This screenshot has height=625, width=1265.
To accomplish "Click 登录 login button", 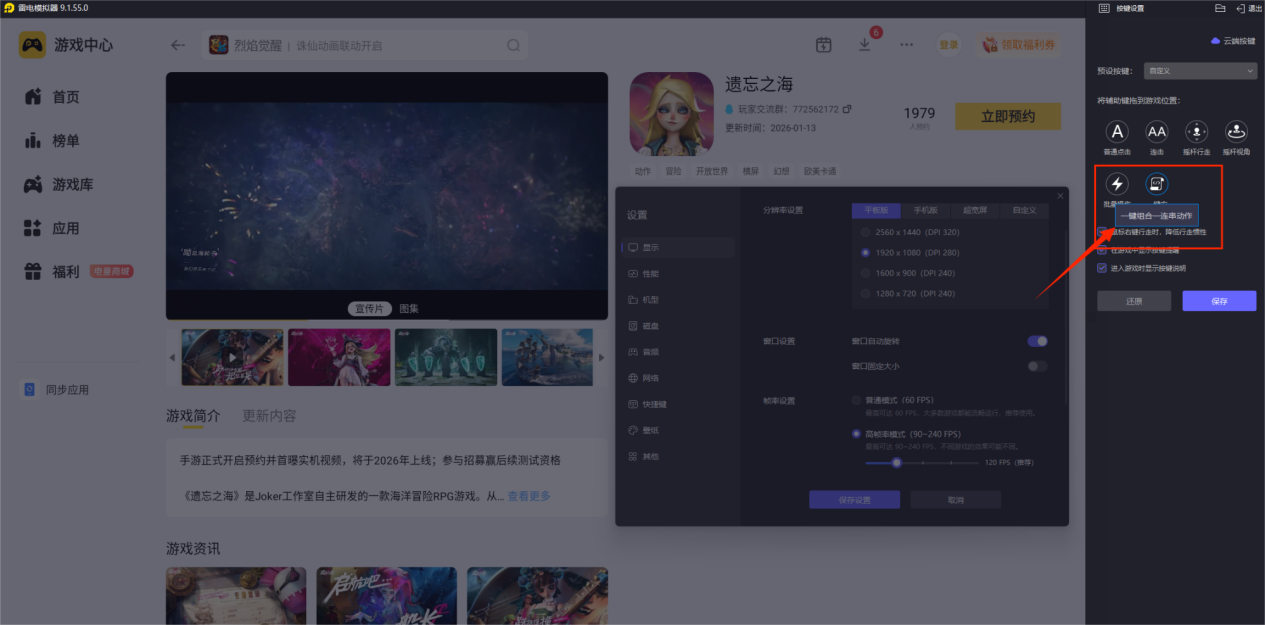I will [948, 45].
